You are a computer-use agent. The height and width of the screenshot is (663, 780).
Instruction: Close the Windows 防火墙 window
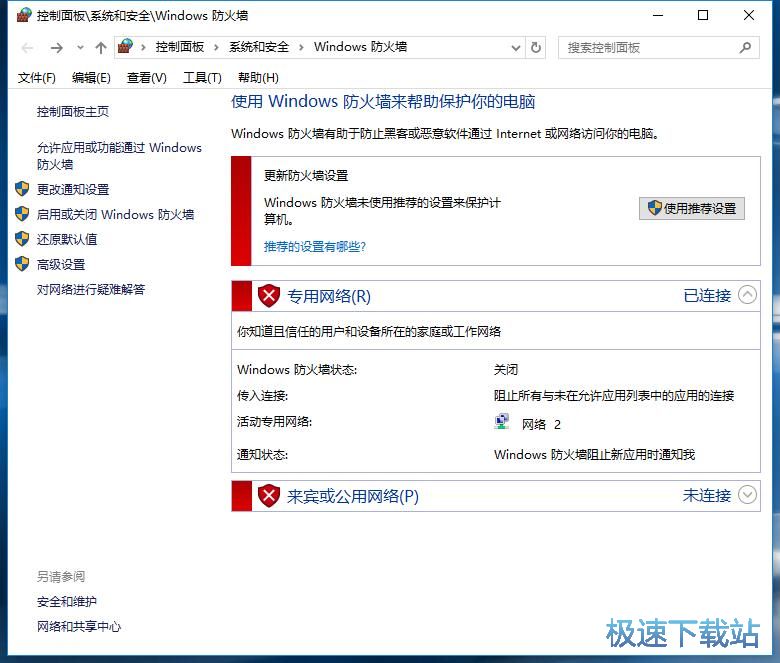point(749,15)
